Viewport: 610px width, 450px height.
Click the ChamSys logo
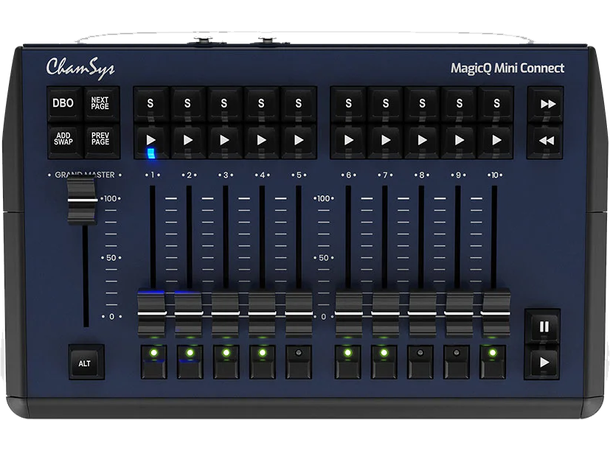coord(81,68)
